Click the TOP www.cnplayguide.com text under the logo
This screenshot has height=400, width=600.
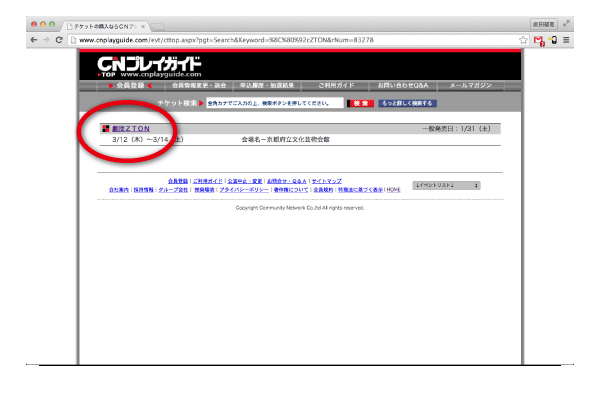pos(150,74)
